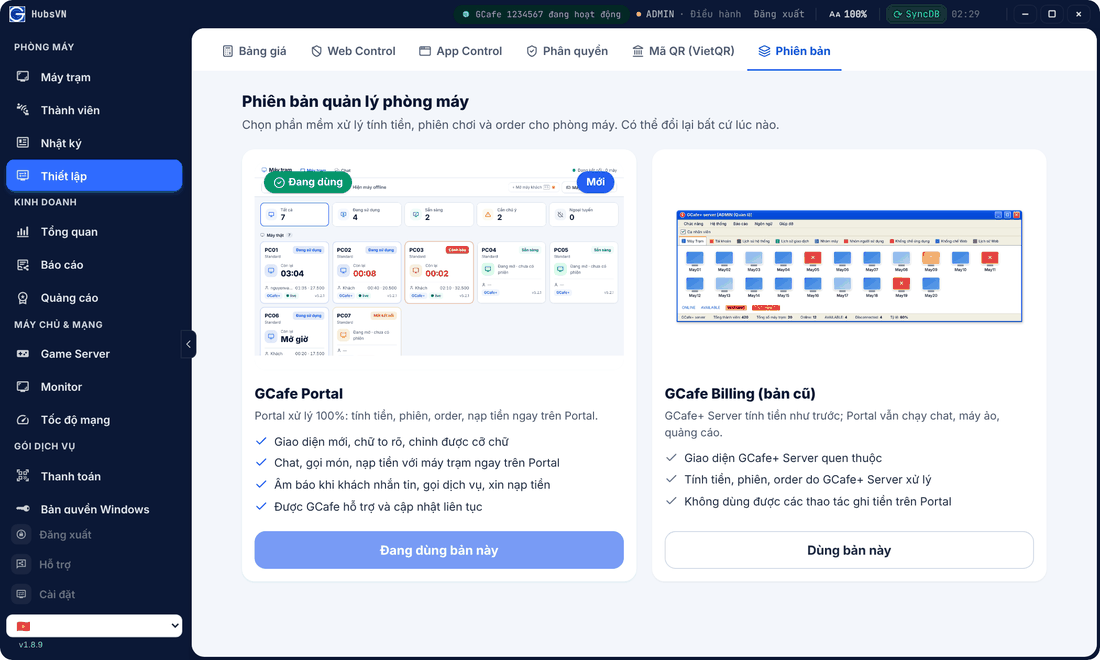Viewport: 1100px width, 660px height.
Task: Click the Tổng quan chart icon
Action: [23, 231]
